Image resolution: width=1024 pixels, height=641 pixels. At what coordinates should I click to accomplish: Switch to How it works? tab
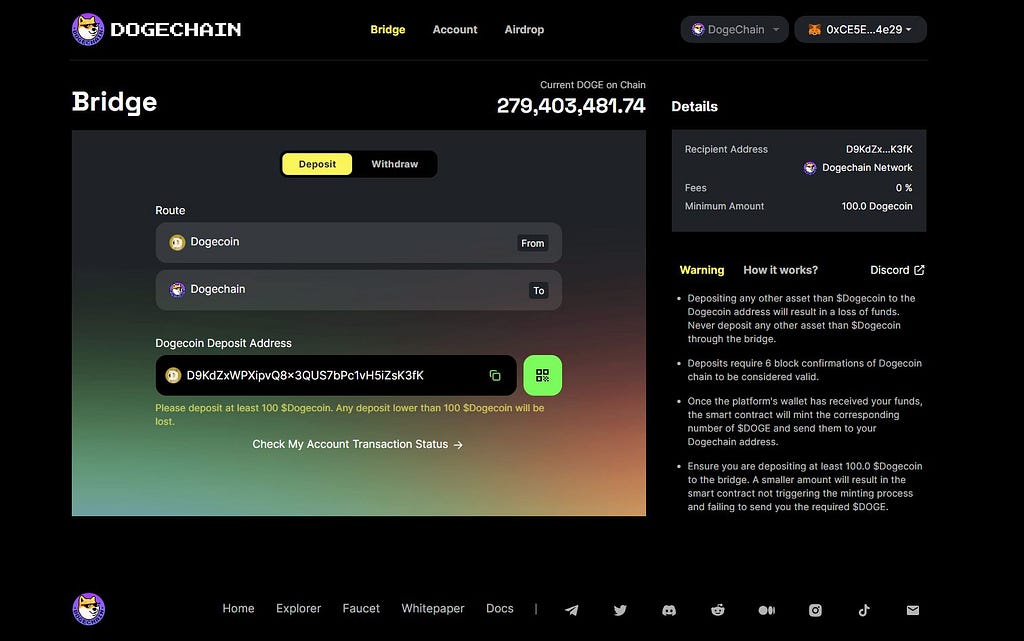pos(780,270)
